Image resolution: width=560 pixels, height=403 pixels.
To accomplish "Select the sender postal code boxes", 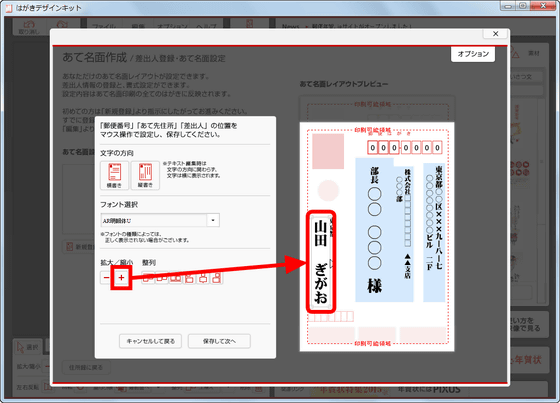I will 331,317.
